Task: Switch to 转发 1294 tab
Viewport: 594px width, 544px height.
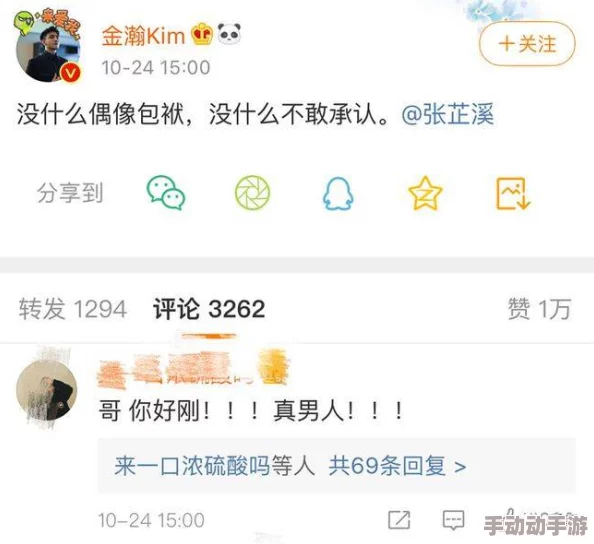Action: pos(73,309)
